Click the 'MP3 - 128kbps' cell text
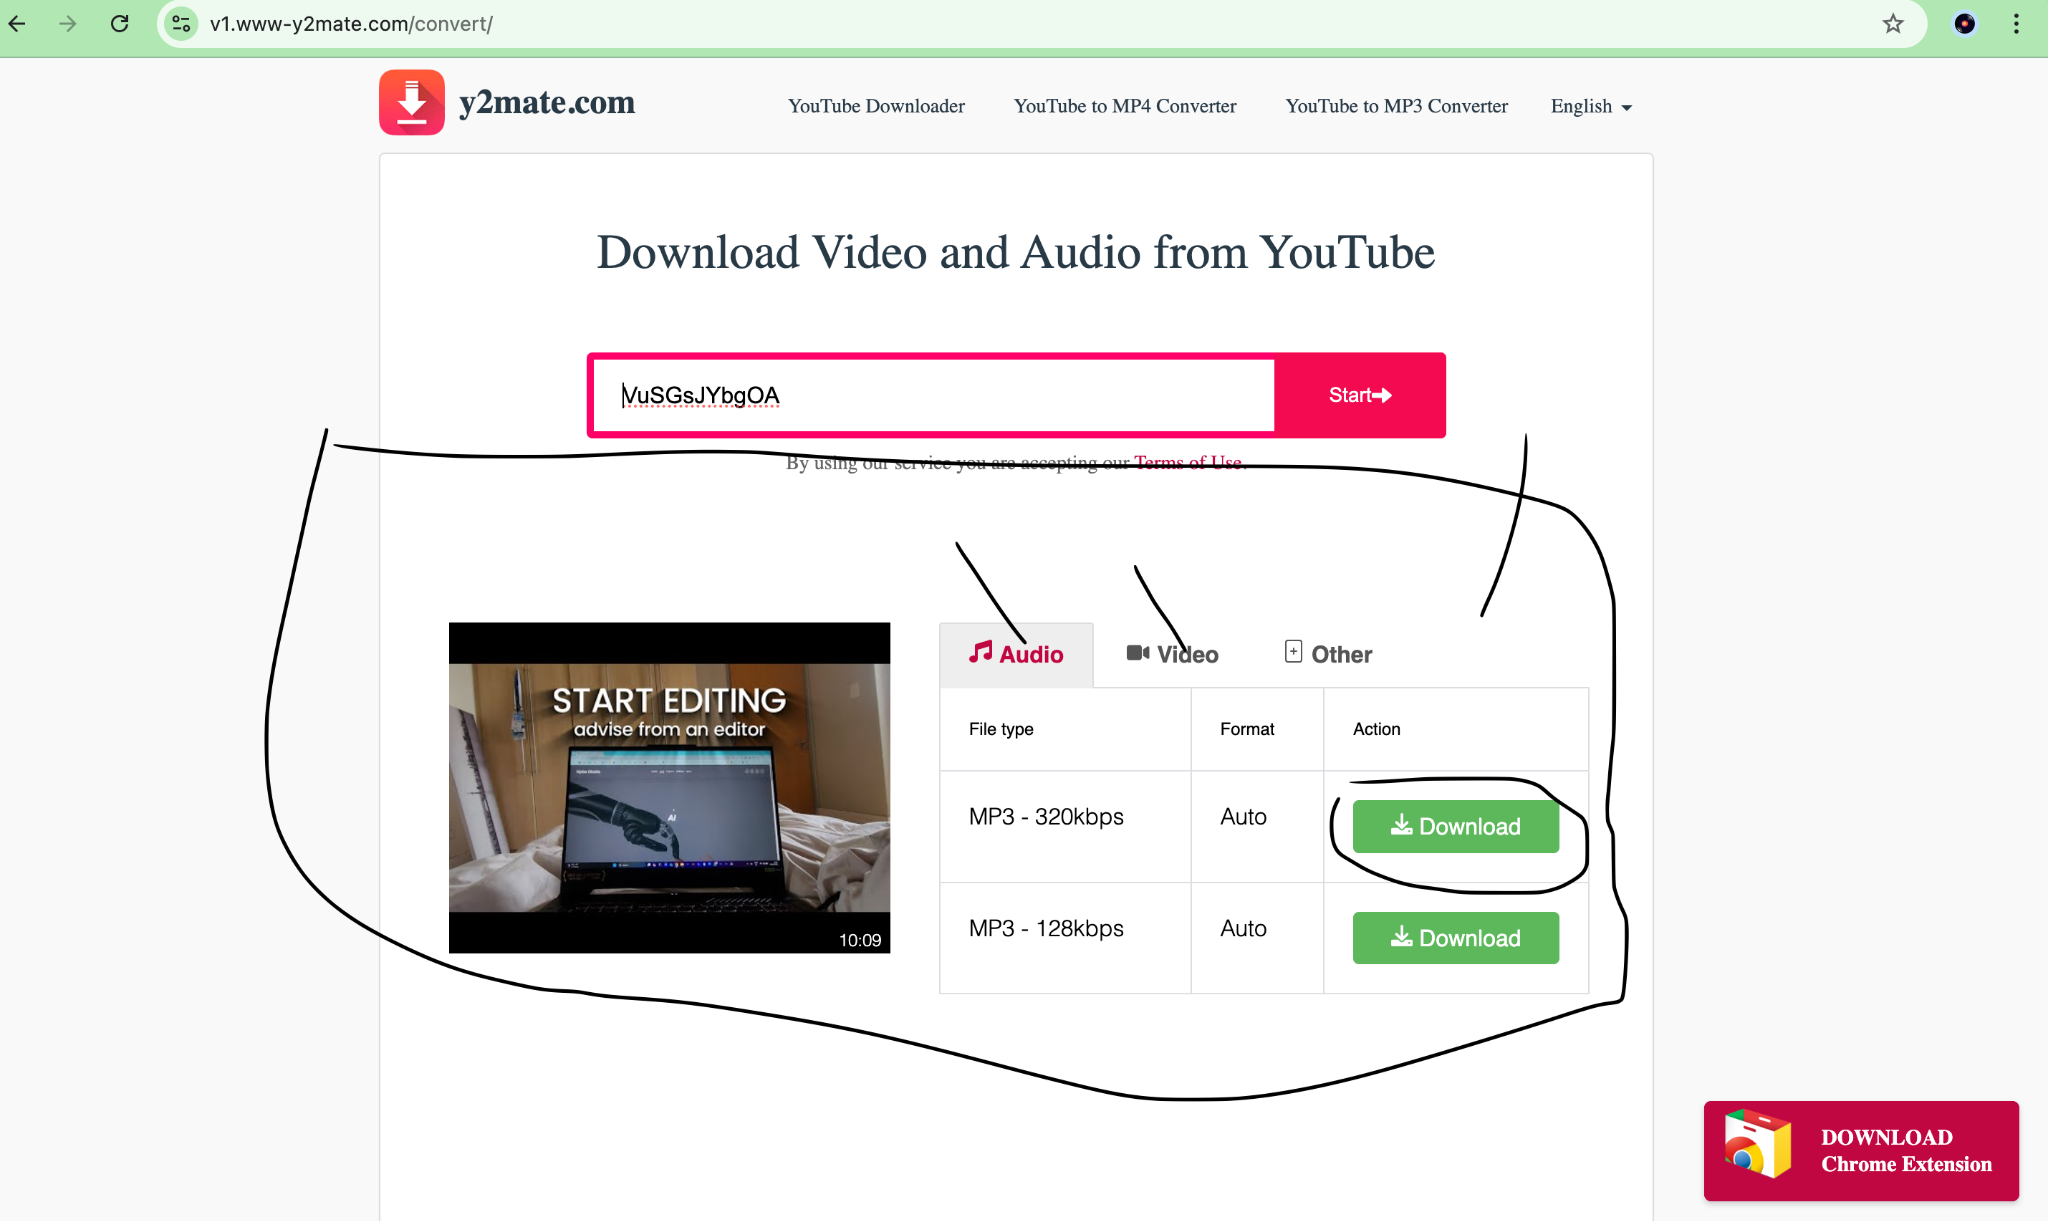 pyautogui.click(x=1046, y=929)
